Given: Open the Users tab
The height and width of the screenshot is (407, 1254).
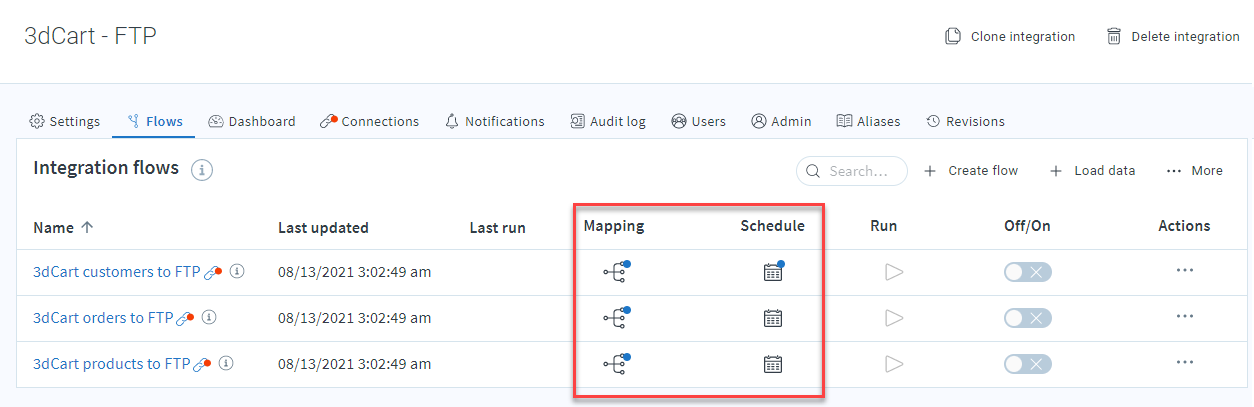Looking at the screenshot, I should point(698,121).
